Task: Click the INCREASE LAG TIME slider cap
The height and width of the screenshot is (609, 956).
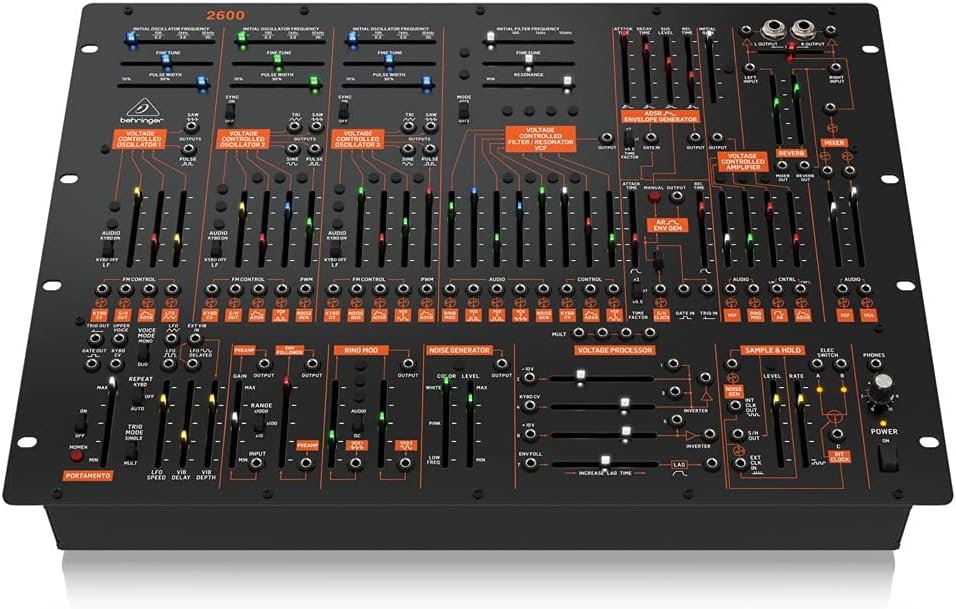Action: point(605,461)
